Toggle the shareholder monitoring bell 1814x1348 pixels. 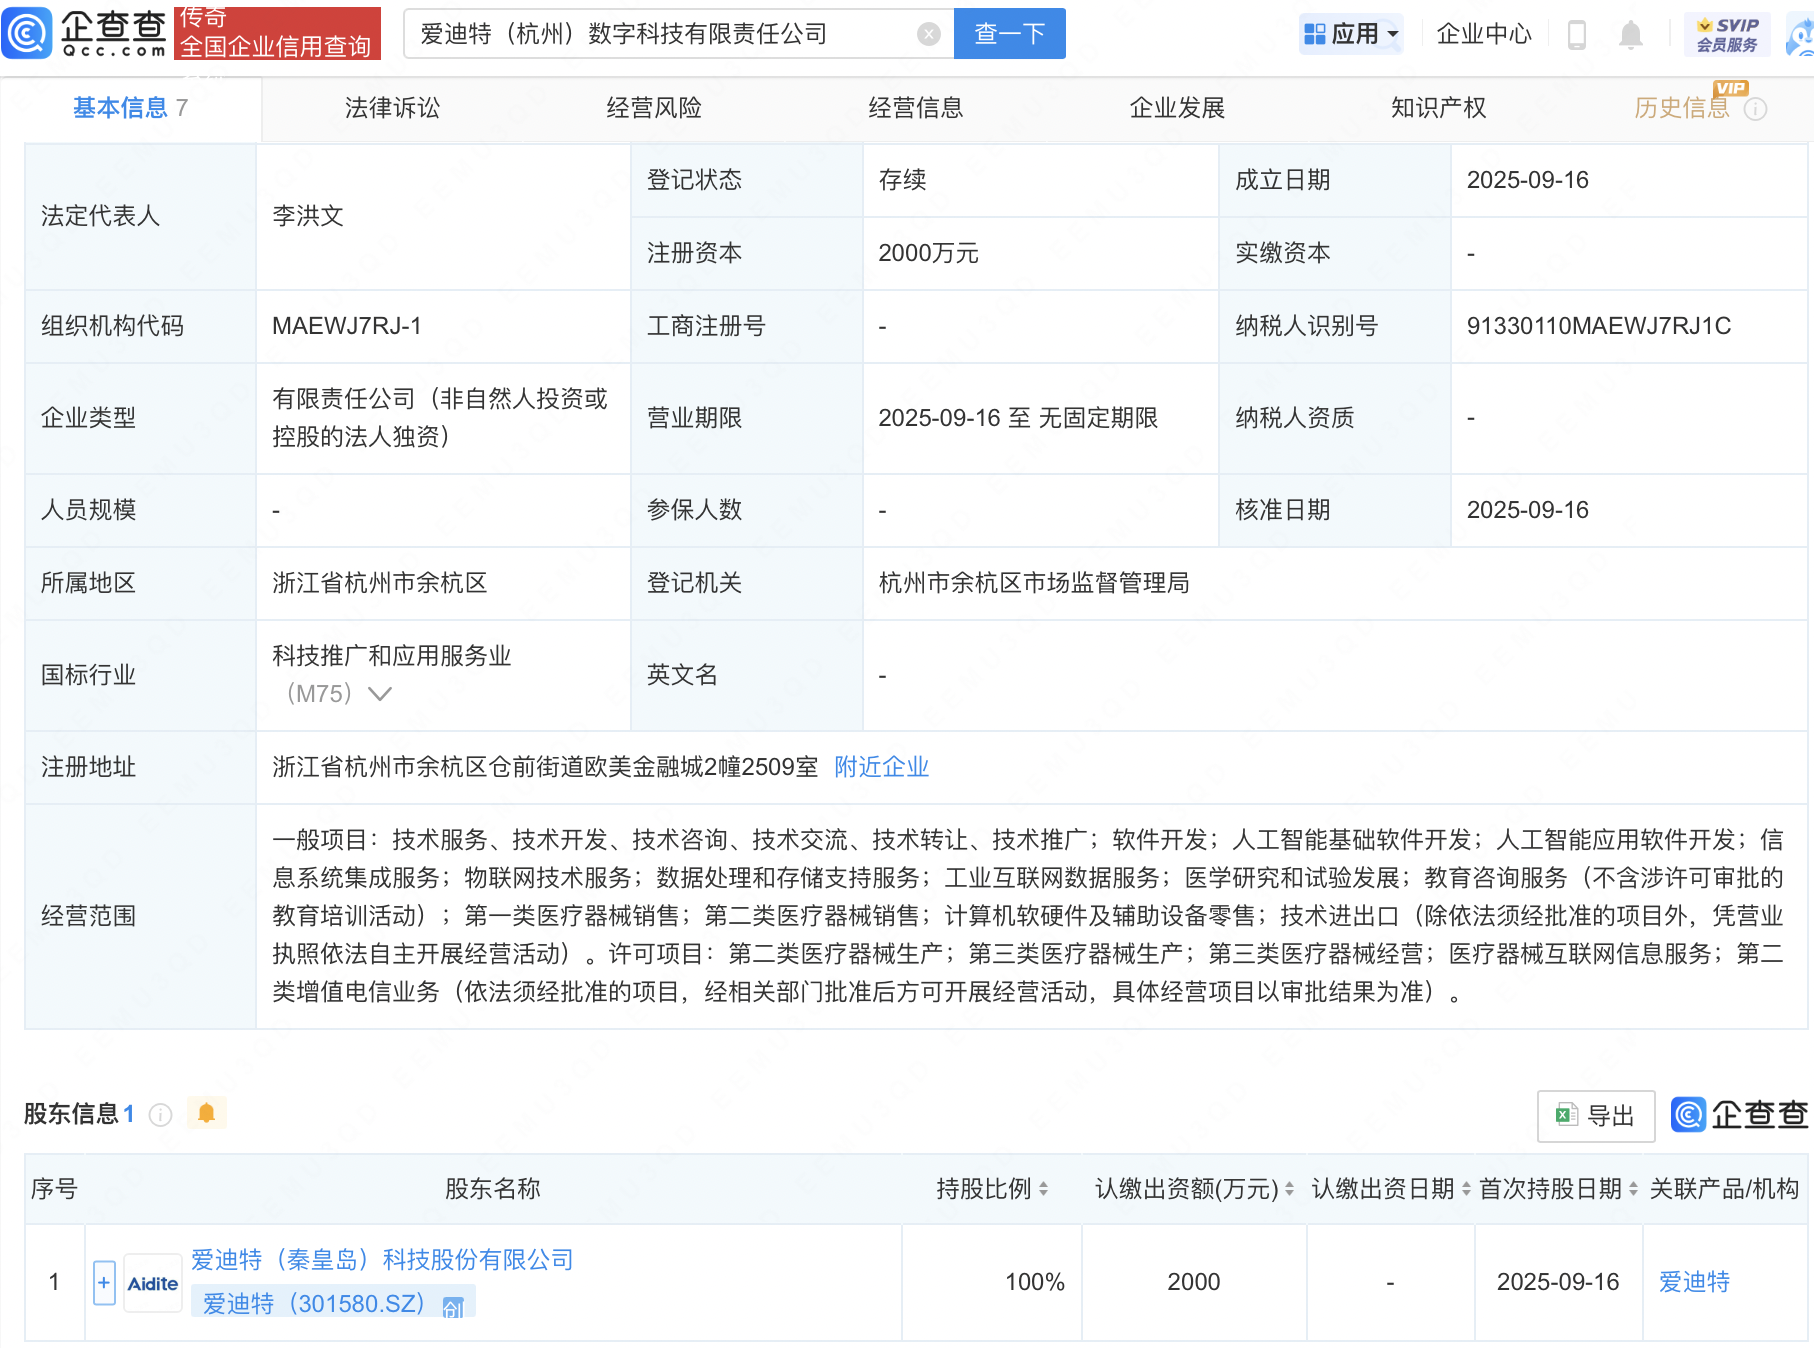(207, 1113)
